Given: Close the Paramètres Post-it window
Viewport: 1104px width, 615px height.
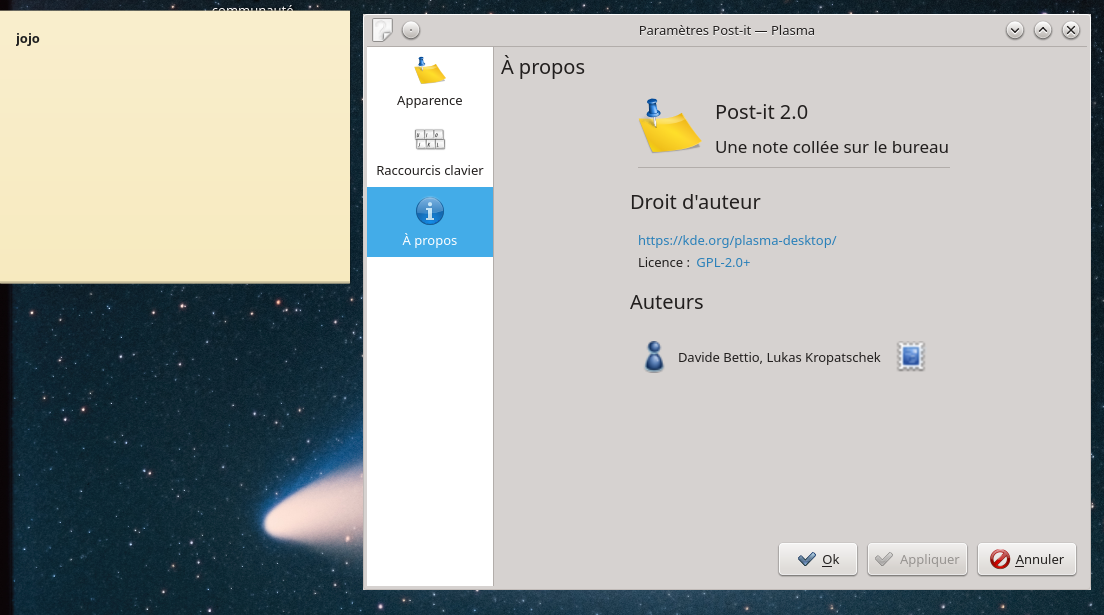Looking at the screenshot, I should click(x=1071, y=30).
